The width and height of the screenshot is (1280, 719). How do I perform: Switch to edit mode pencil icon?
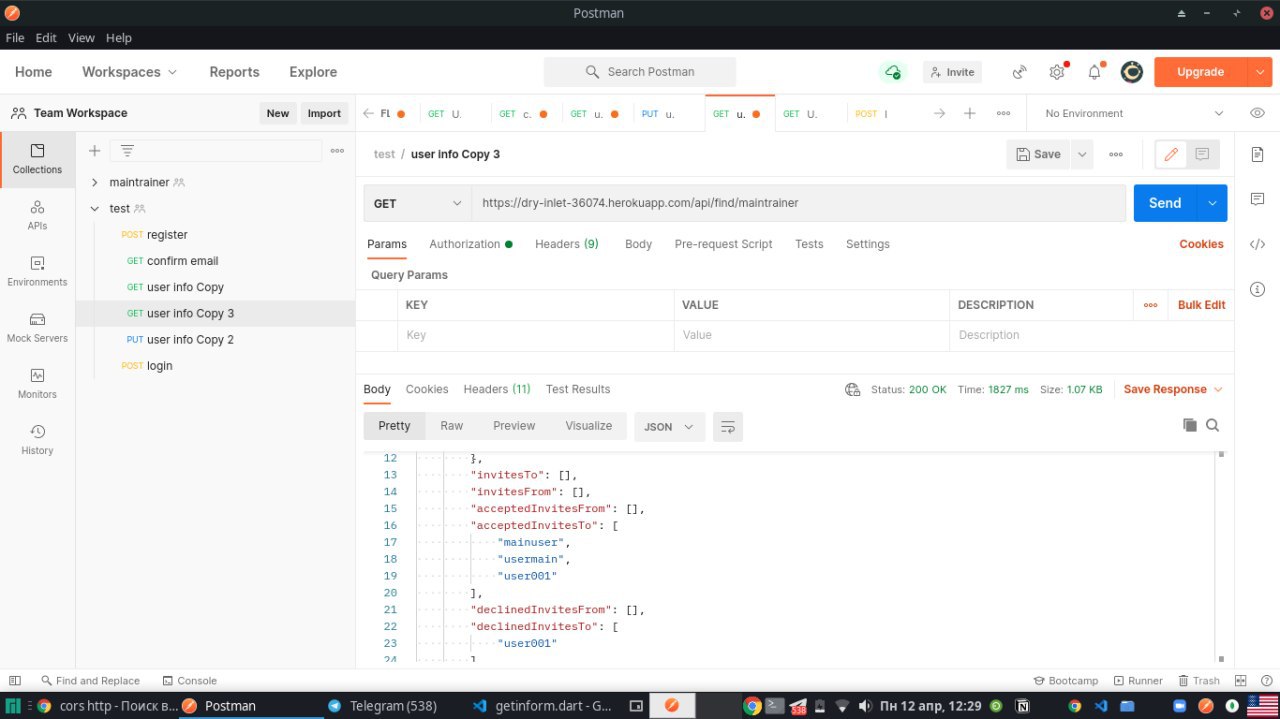pos(1171,154)
